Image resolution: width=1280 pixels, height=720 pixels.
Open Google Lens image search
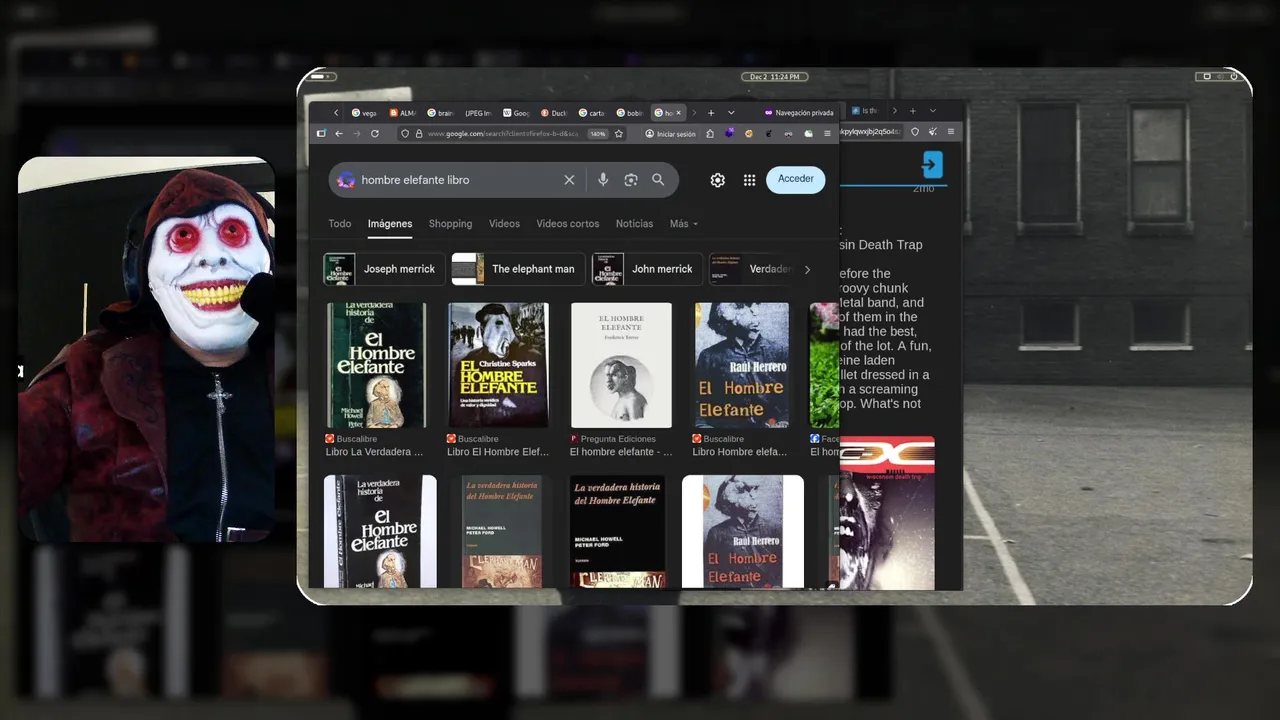(631, 180)
